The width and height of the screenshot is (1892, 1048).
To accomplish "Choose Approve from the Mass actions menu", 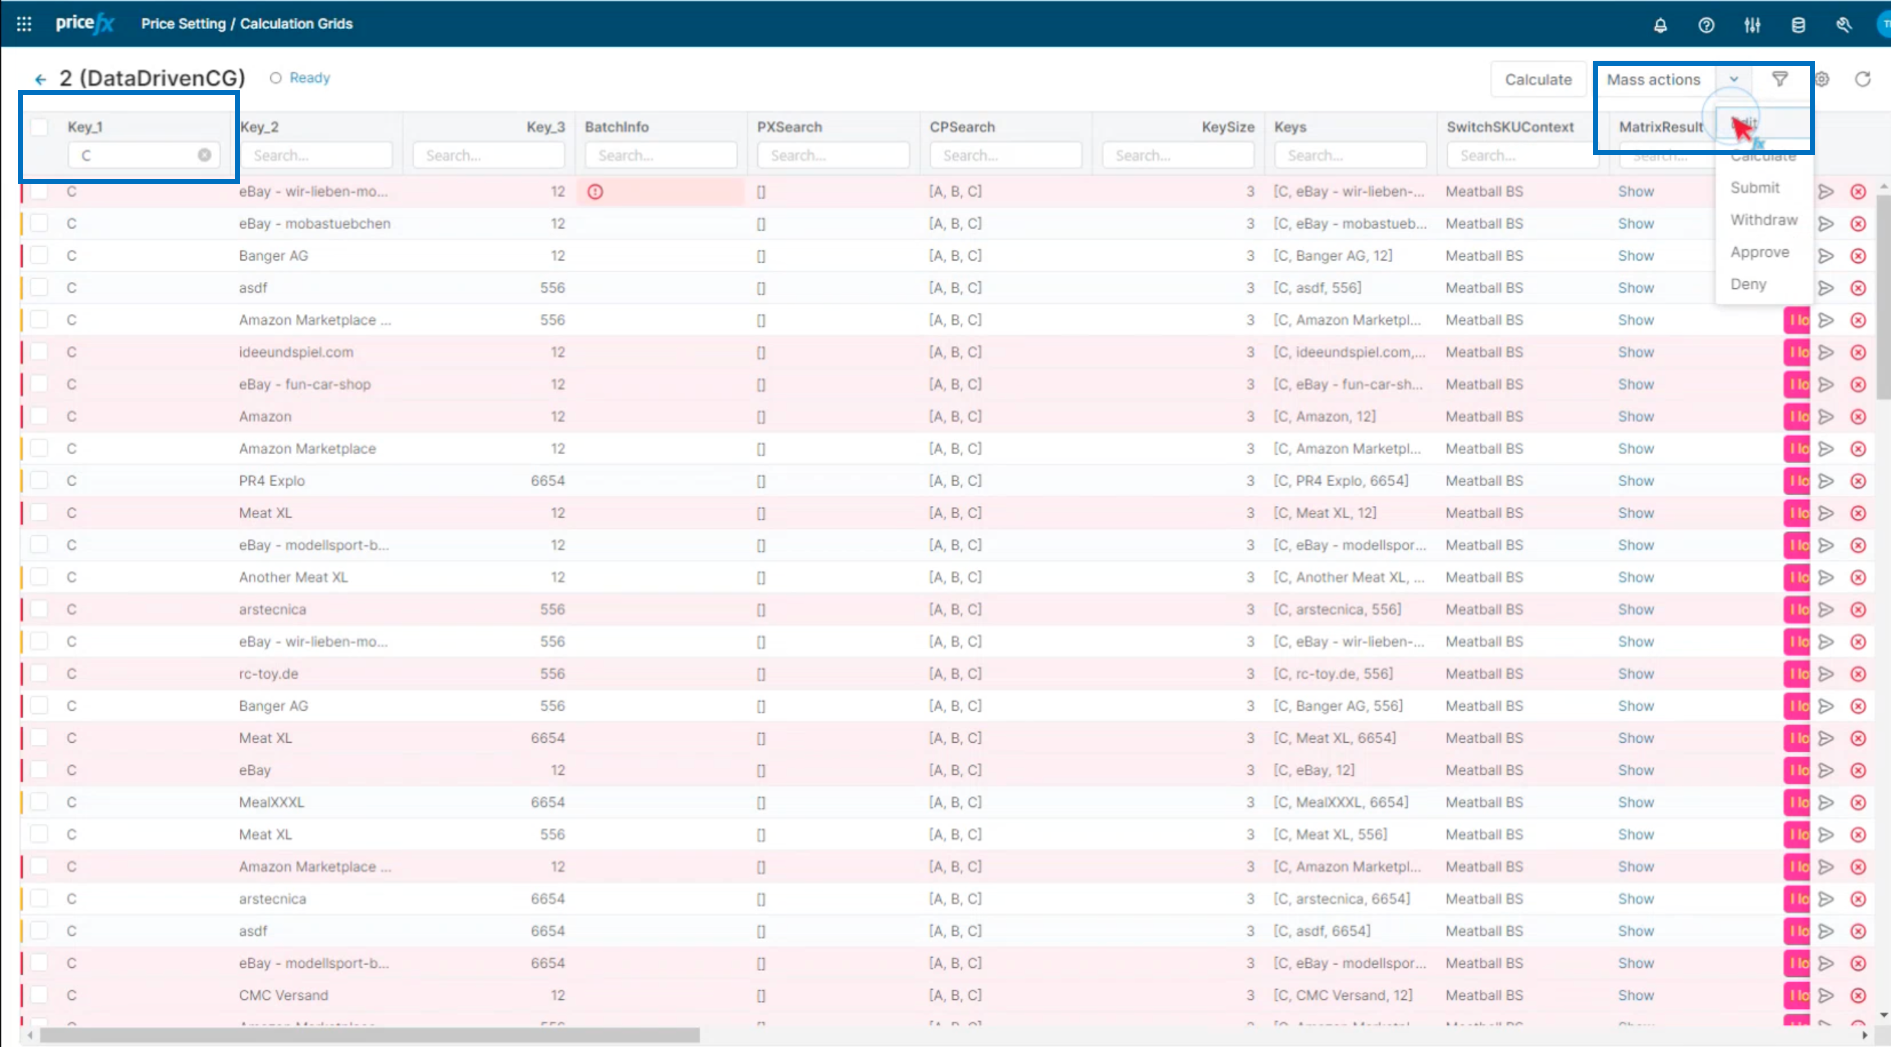I will click(x=1759, y=252).
